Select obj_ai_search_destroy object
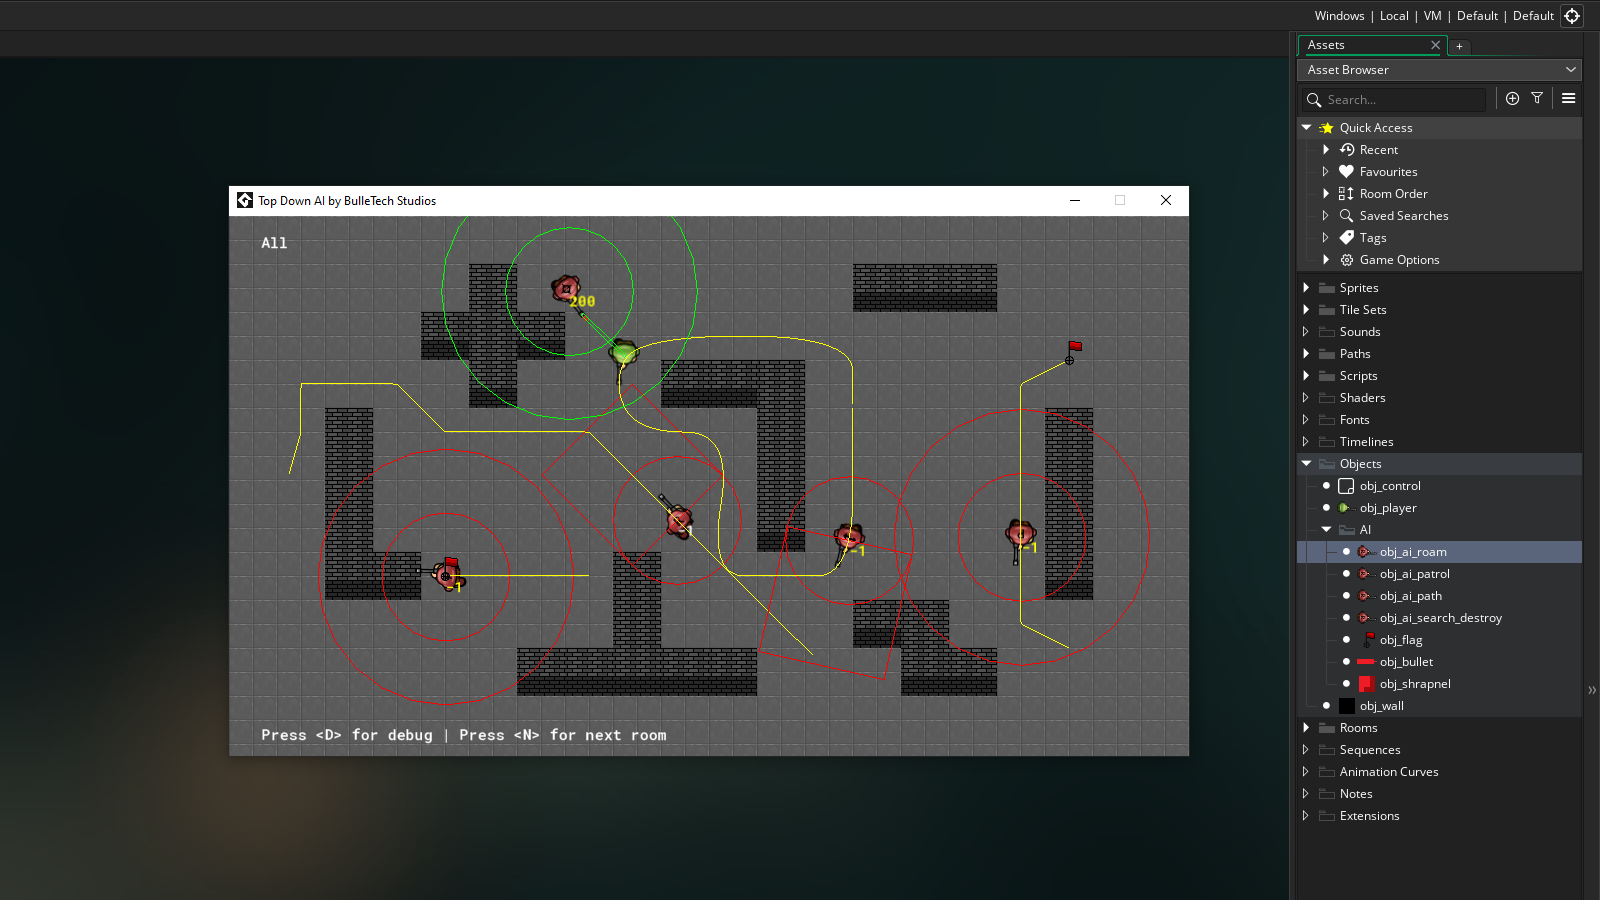This screenshot has height=900, width=1600. coord(1440,618)
